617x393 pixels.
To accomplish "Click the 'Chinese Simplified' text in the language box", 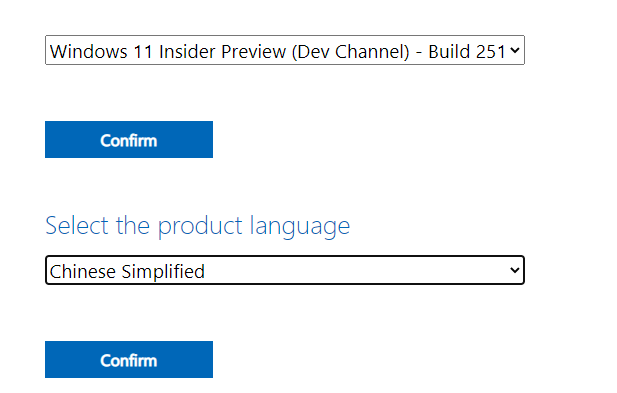I will [127, 271].
